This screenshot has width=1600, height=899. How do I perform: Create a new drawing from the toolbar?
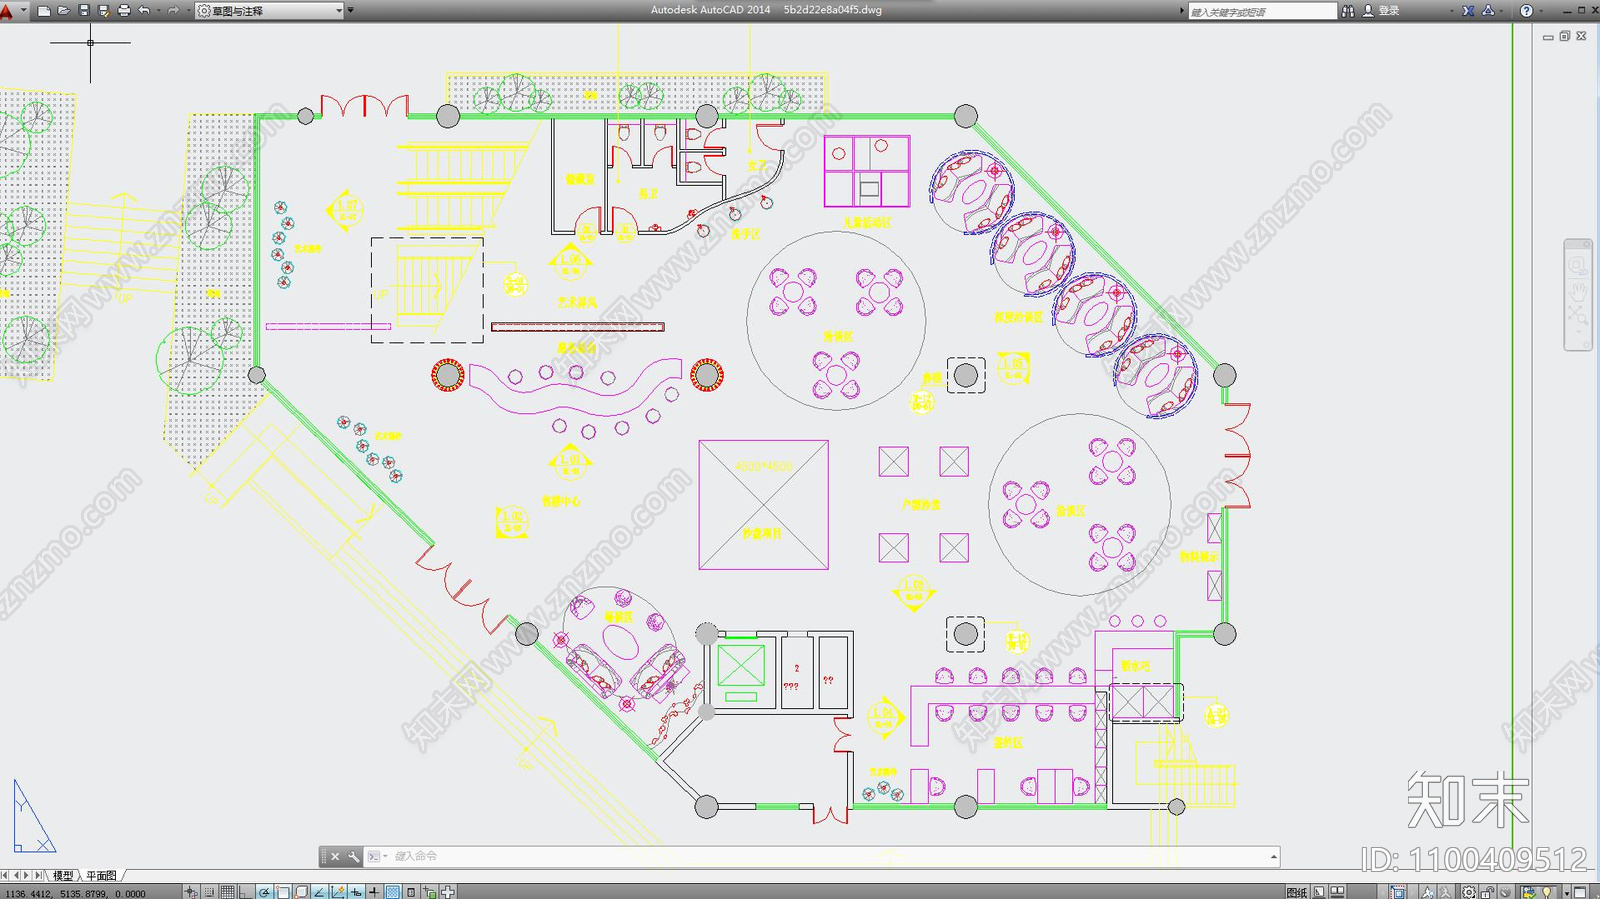(x=44, y=10)
